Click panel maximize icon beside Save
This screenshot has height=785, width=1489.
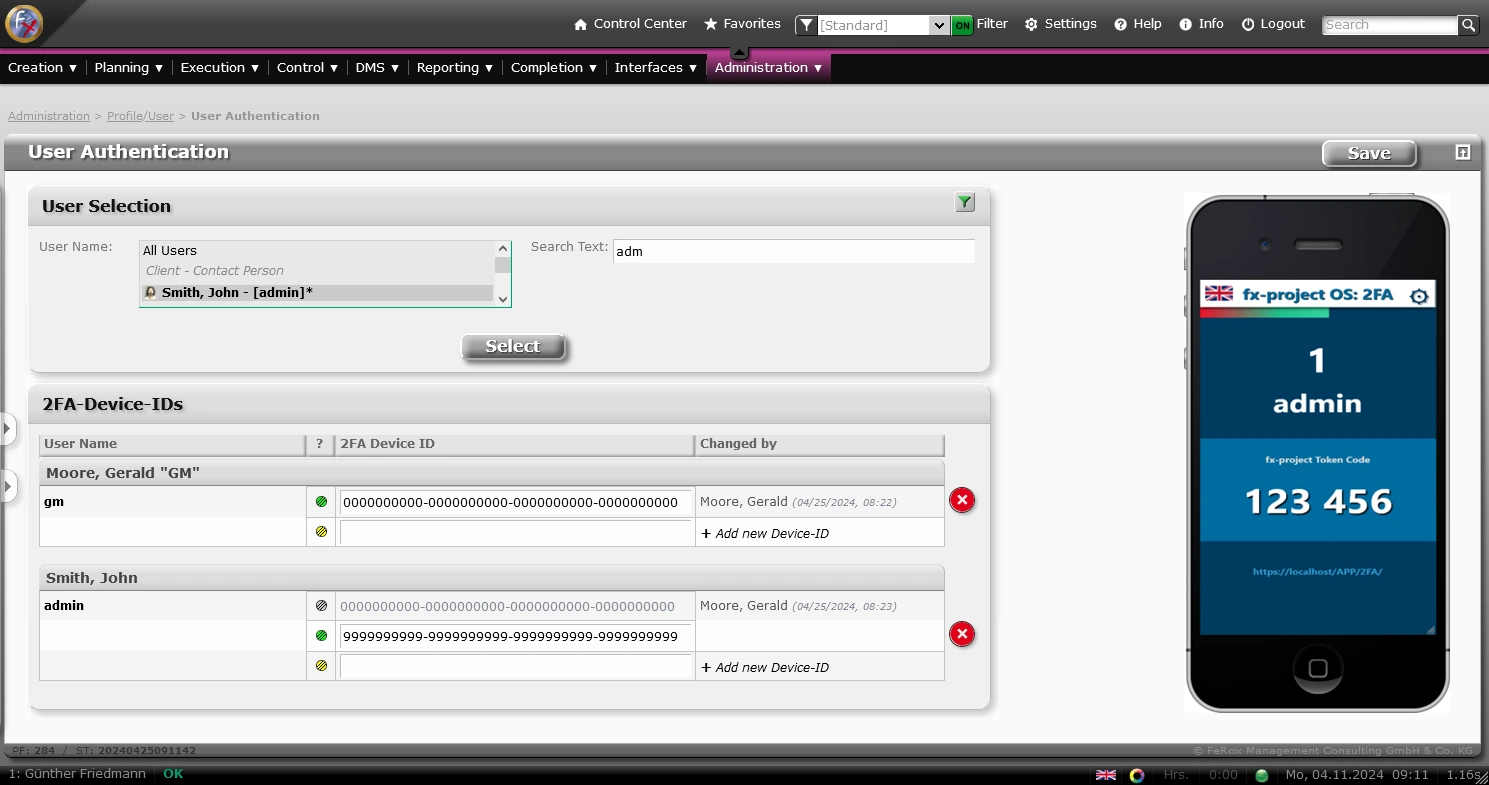[1463, 152]
